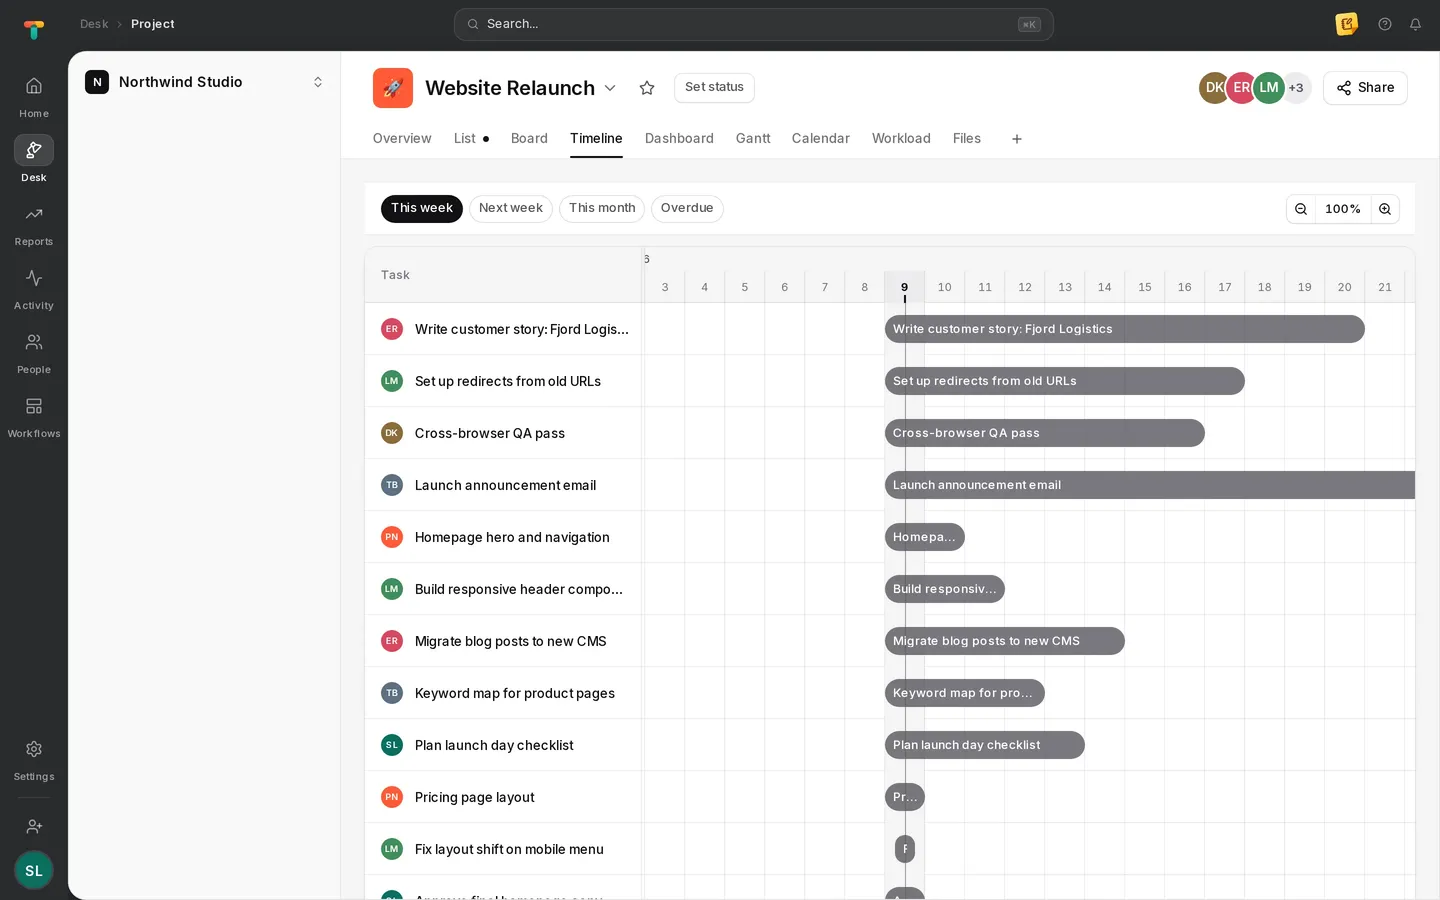Click TB avatar on Keyword map row
1440x900 pixels.
point(392,693)
